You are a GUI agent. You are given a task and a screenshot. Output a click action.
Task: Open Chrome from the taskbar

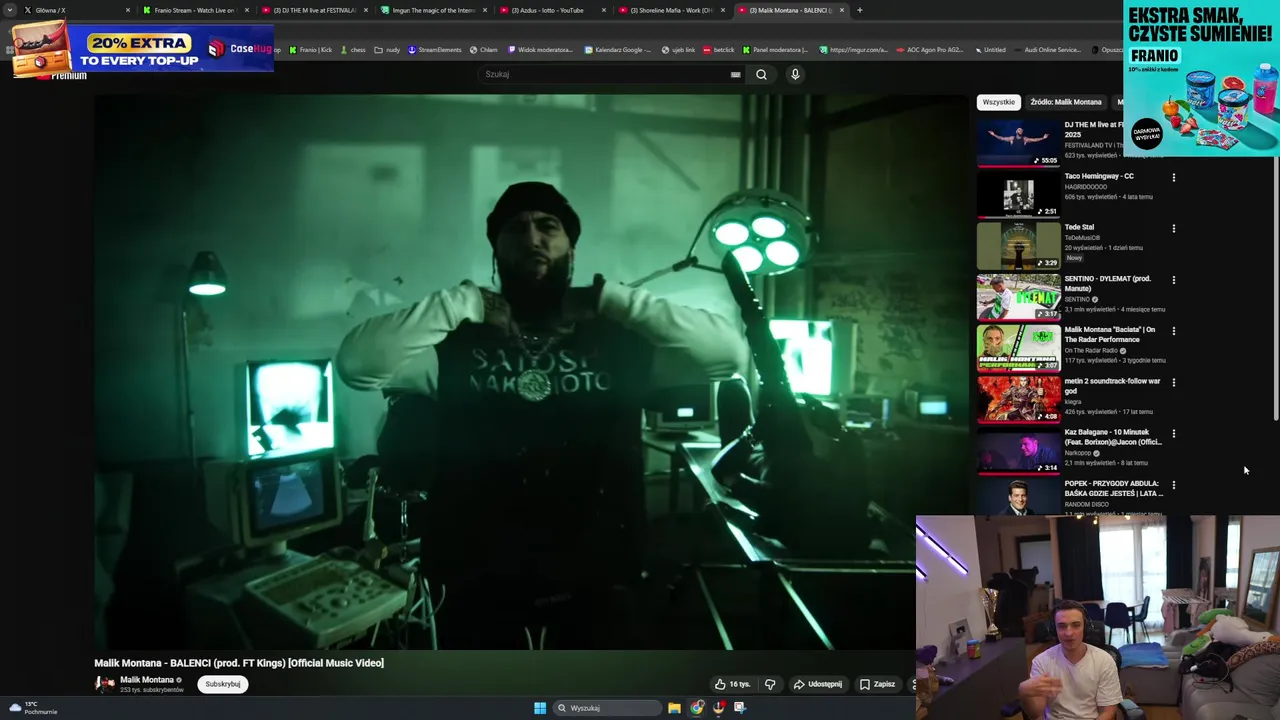pyautogui.click(x=697, y=708)
